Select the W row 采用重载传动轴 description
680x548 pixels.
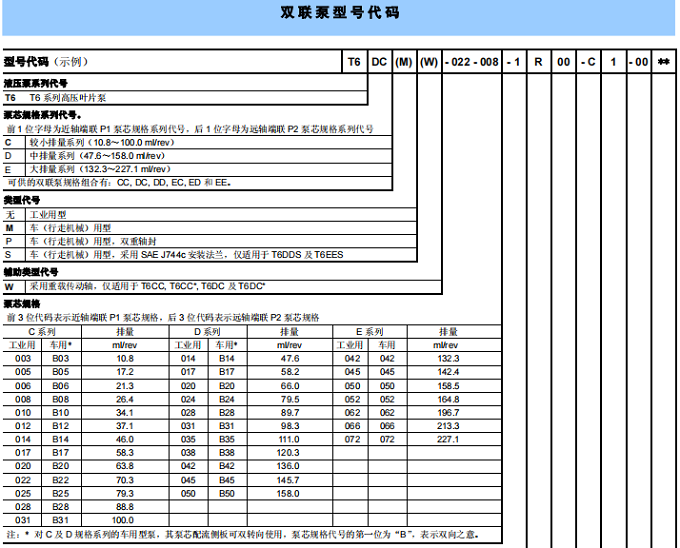147,286
